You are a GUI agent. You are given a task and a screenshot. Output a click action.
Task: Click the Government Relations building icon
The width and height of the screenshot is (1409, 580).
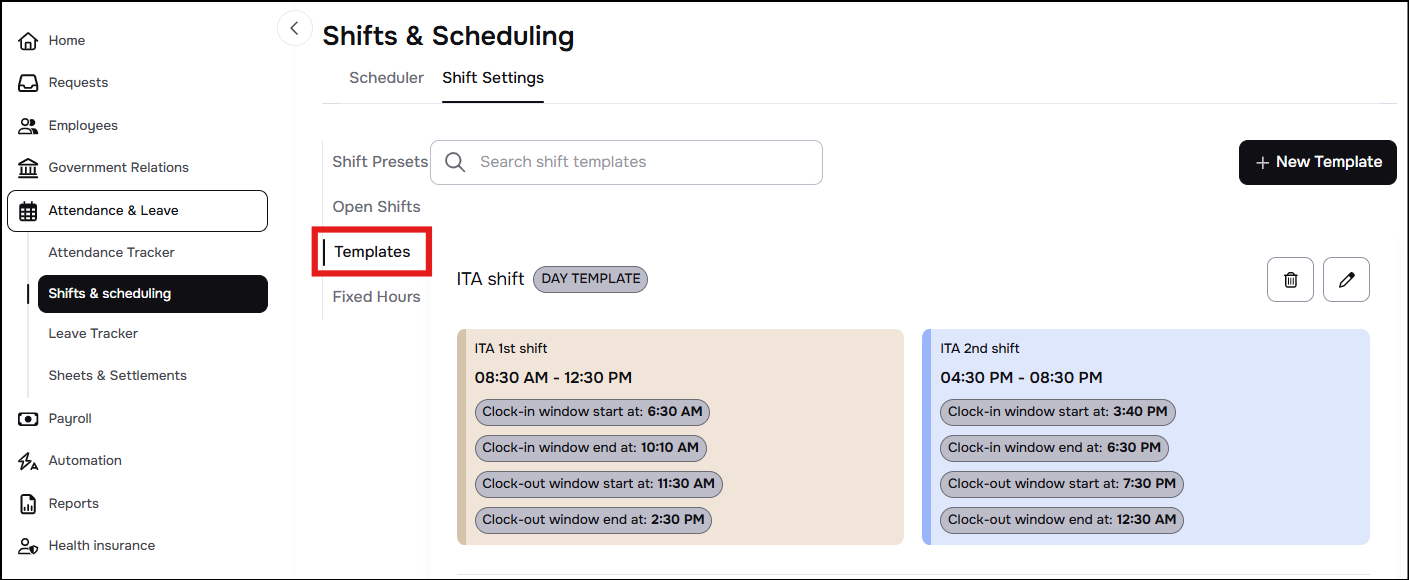coord(28,168)
